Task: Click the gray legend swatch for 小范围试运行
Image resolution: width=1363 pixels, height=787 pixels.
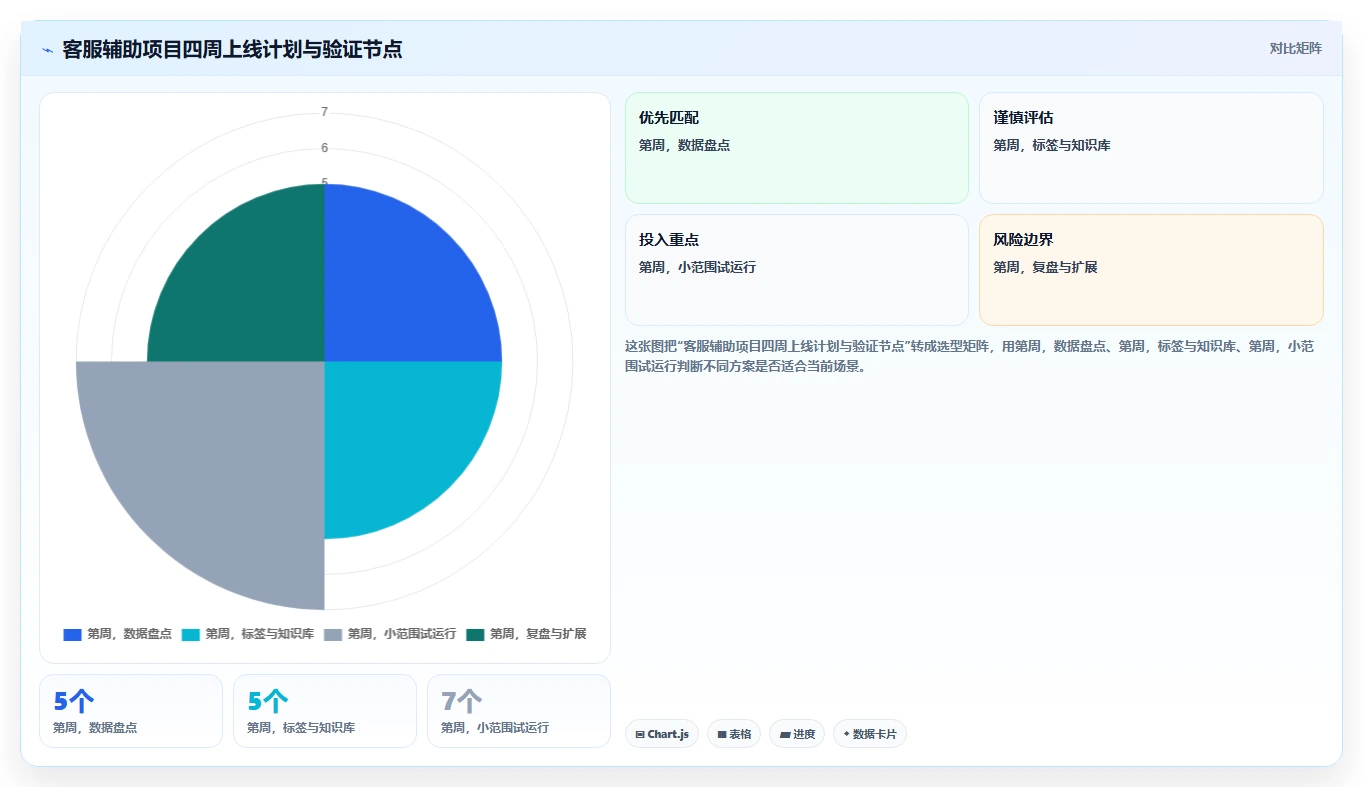Action: [333, 634]
